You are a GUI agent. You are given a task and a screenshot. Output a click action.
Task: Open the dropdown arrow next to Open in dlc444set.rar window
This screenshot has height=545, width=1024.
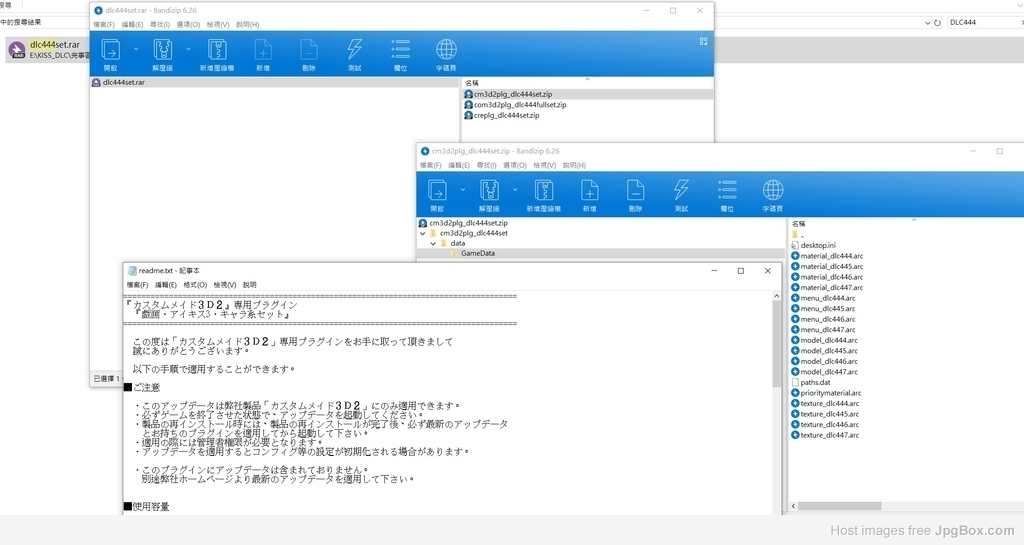(136, 49)
